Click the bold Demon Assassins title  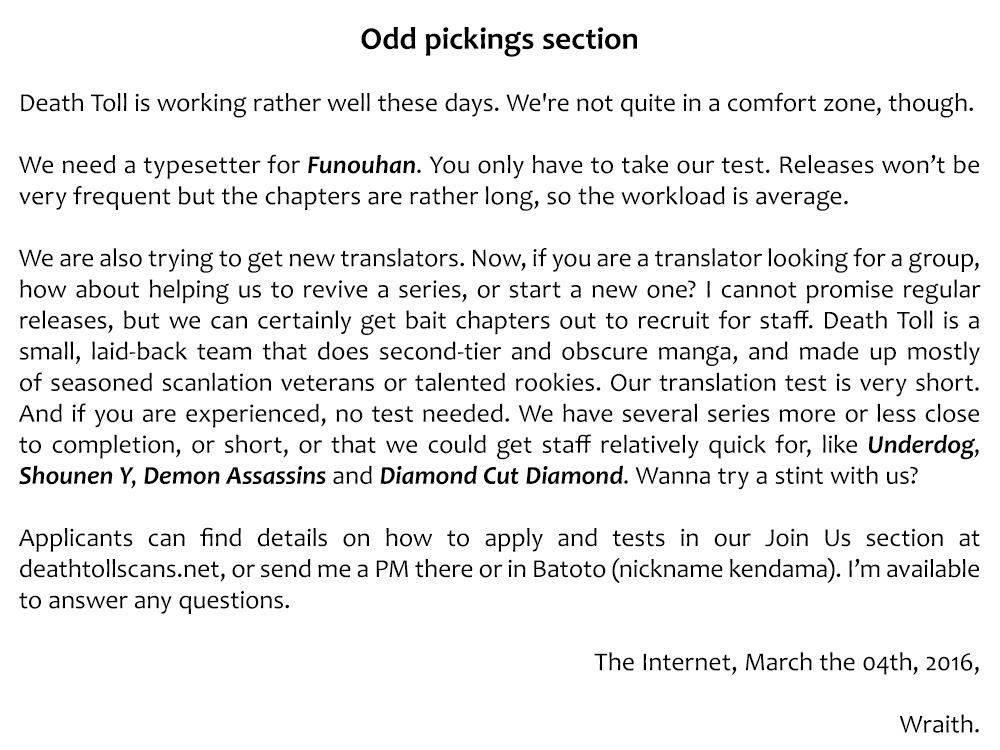[234, 475]
